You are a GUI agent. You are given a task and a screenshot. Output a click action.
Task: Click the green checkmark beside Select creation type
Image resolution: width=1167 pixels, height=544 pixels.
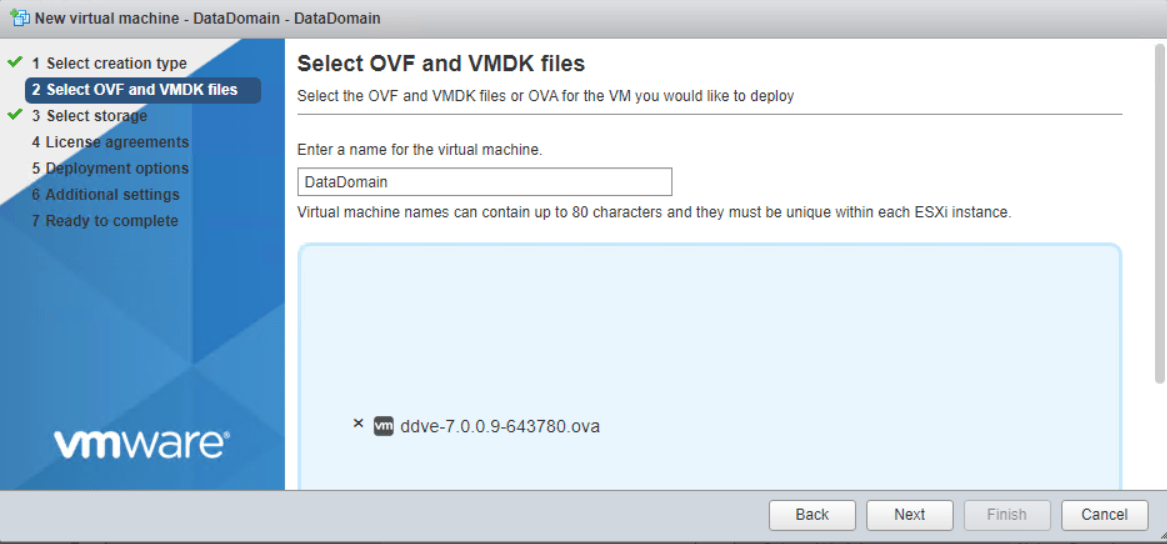pos(15,62)
